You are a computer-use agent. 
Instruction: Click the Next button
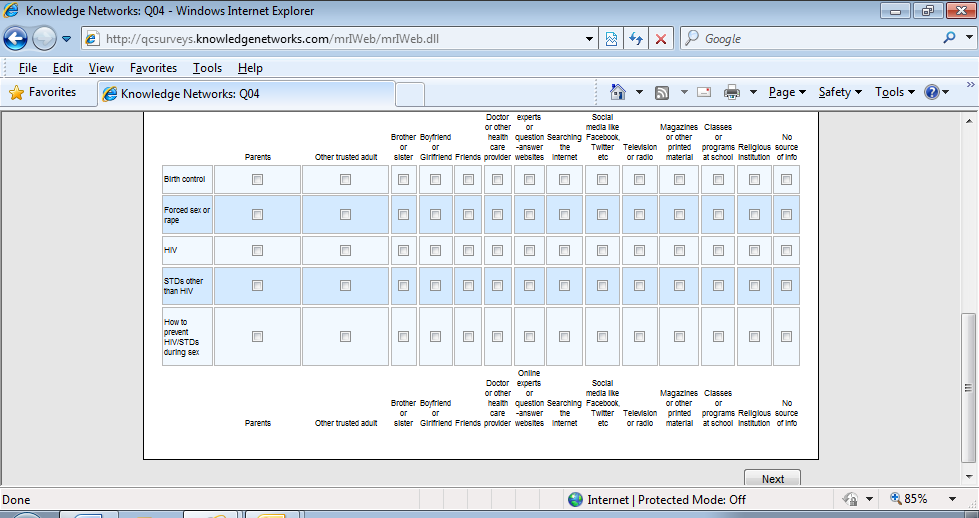coord(772,479)
